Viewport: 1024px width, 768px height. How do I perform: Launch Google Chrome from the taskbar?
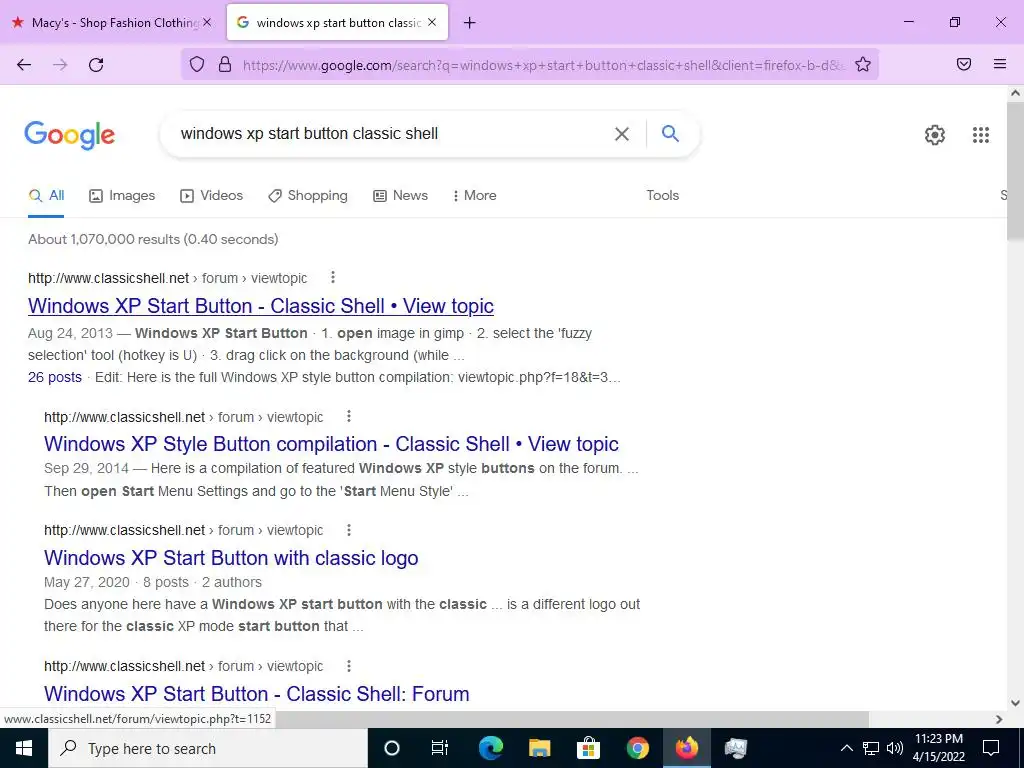coord(637,748)
